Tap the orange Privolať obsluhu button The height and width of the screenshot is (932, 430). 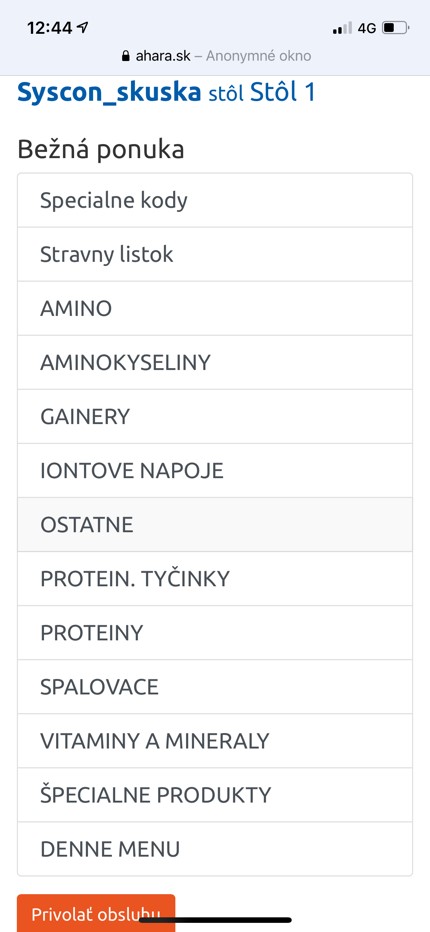(x=96, y=913)
